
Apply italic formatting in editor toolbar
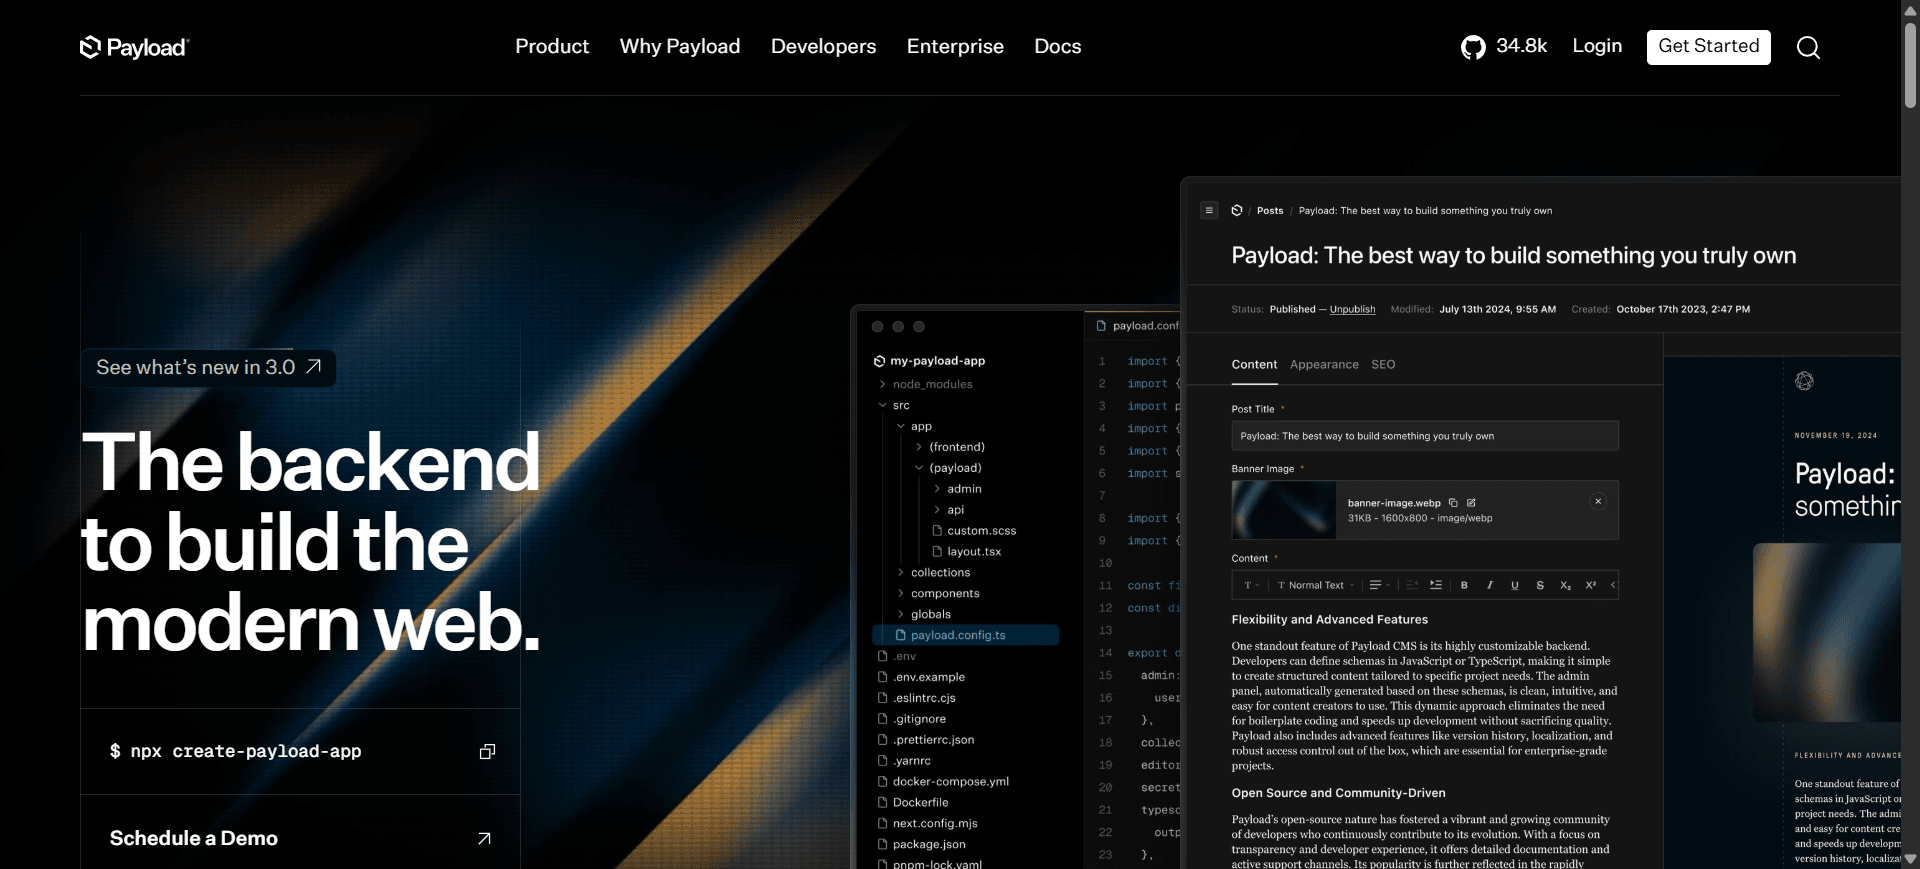point(1489,585)
